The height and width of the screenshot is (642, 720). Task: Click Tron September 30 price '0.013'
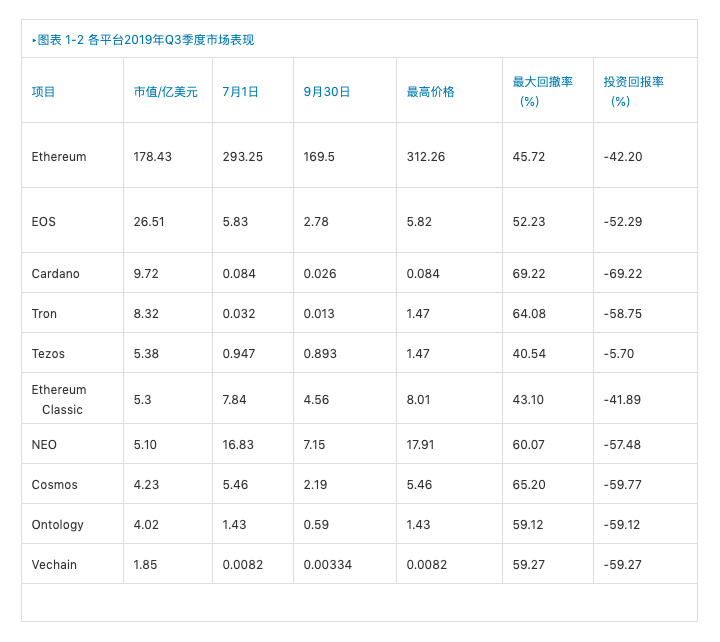tap(319, 314)
